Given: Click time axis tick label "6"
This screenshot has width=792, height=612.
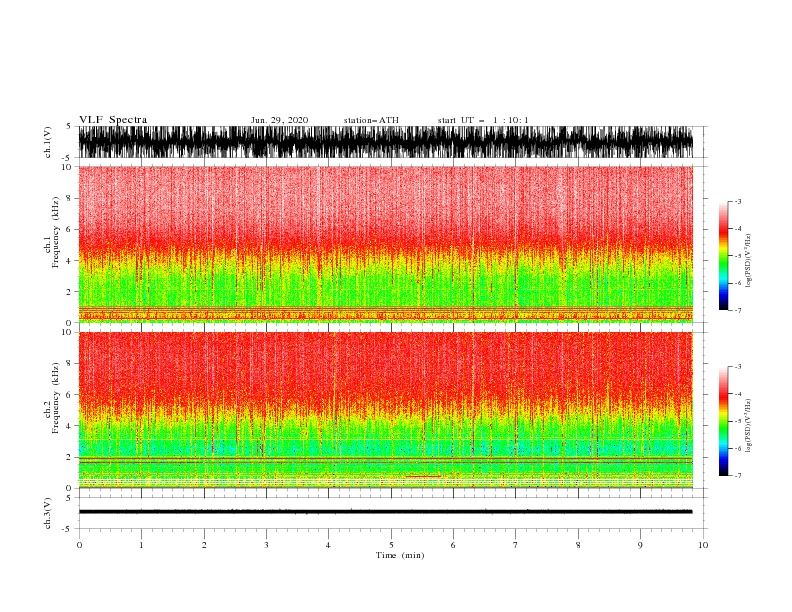Looking at the screenshot, I should 453,545.
